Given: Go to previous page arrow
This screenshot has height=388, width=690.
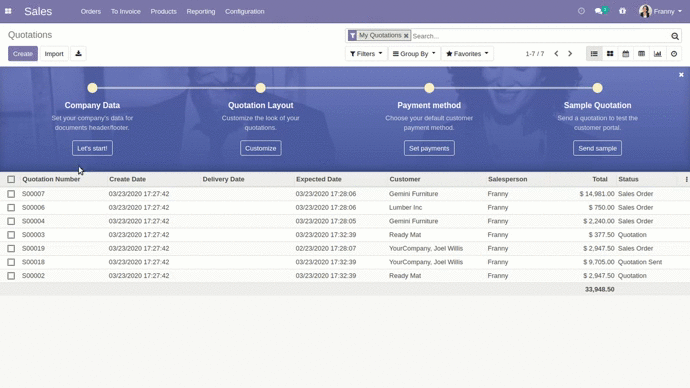Looking at the screenshot, I should point(556,54).
